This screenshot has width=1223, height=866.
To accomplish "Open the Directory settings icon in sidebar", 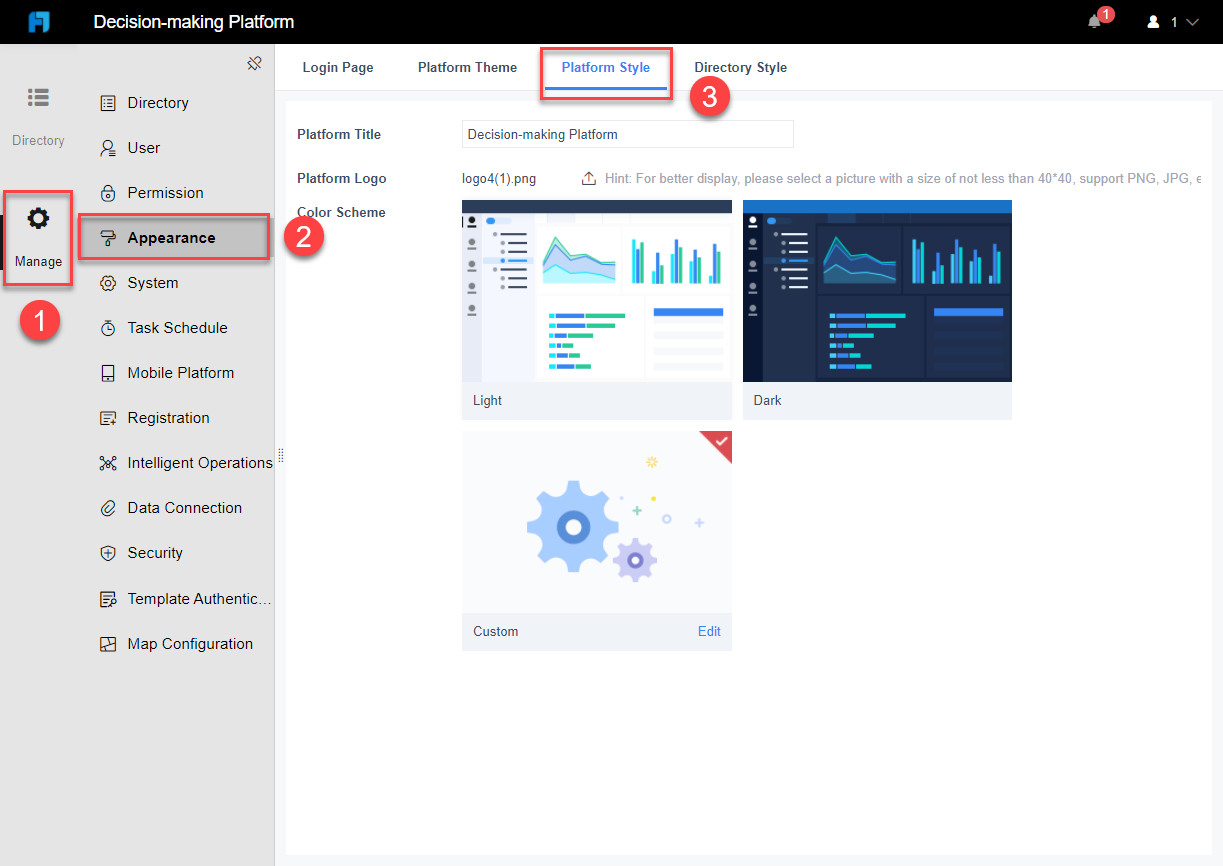I will (x=109, y=102).
